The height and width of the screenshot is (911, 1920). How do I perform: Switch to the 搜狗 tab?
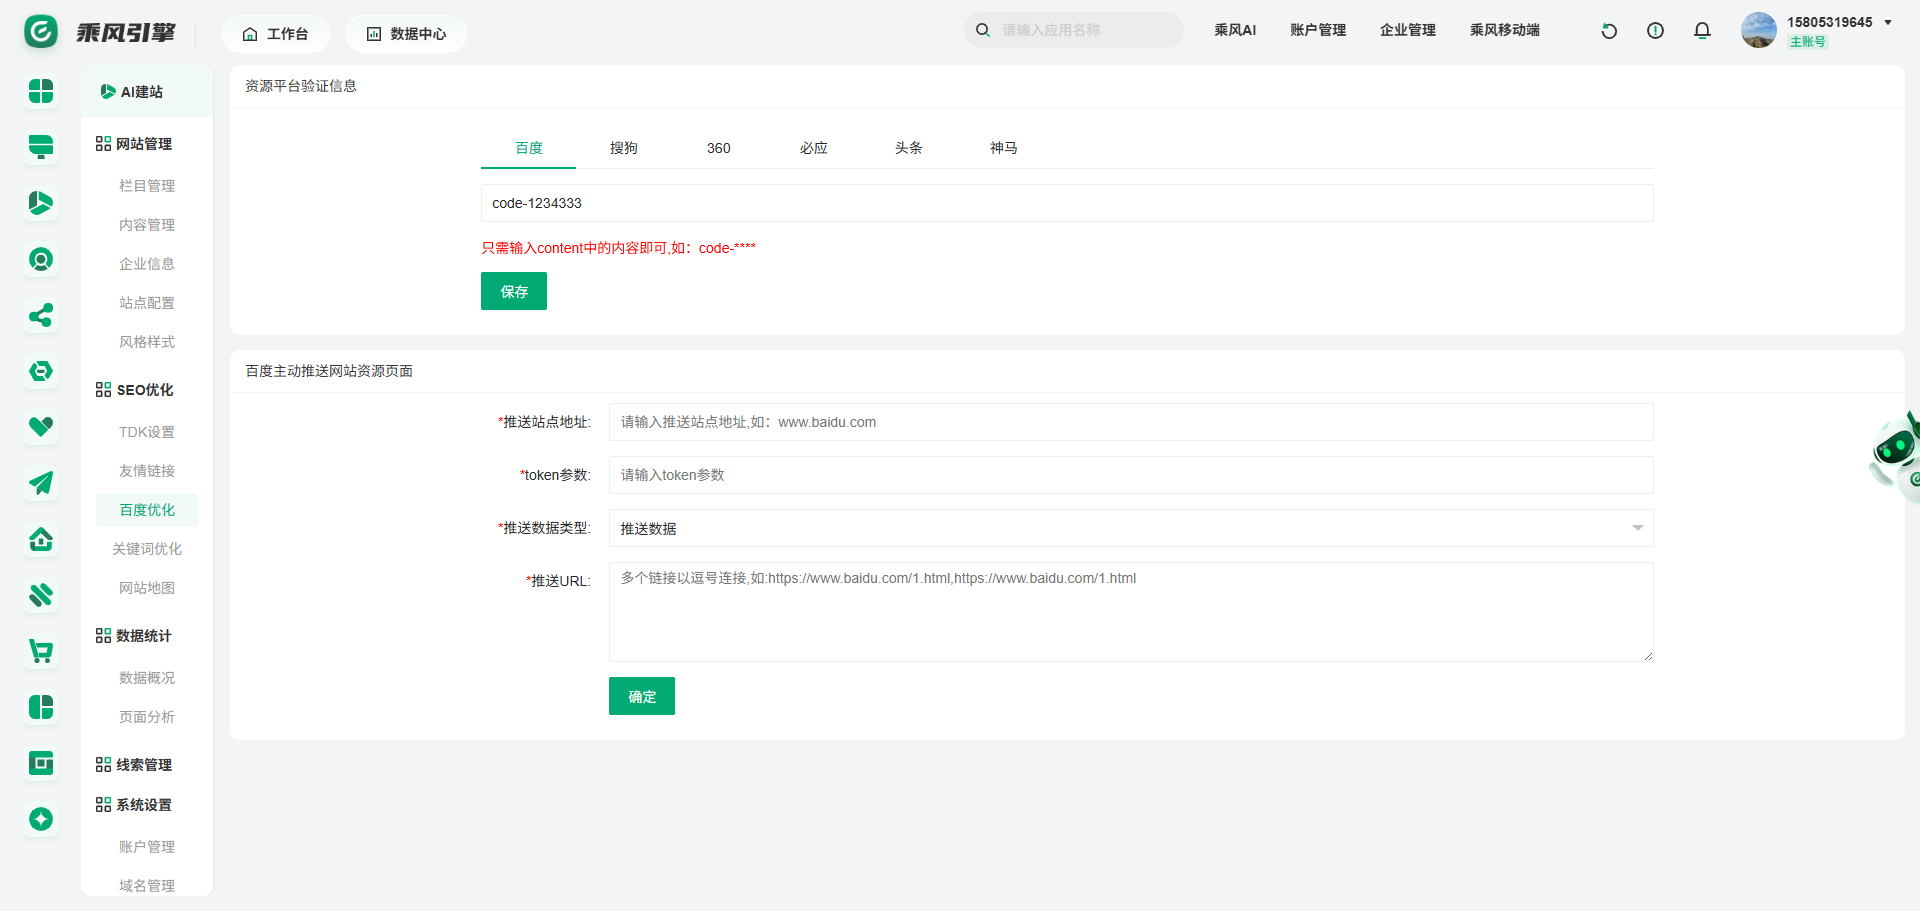tap(623, 148)
